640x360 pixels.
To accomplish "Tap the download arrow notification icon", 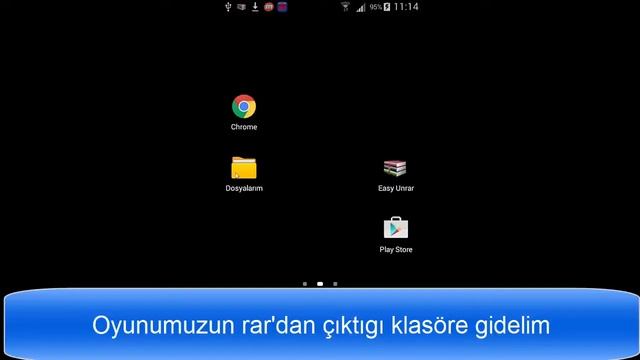I will point(255,7).
